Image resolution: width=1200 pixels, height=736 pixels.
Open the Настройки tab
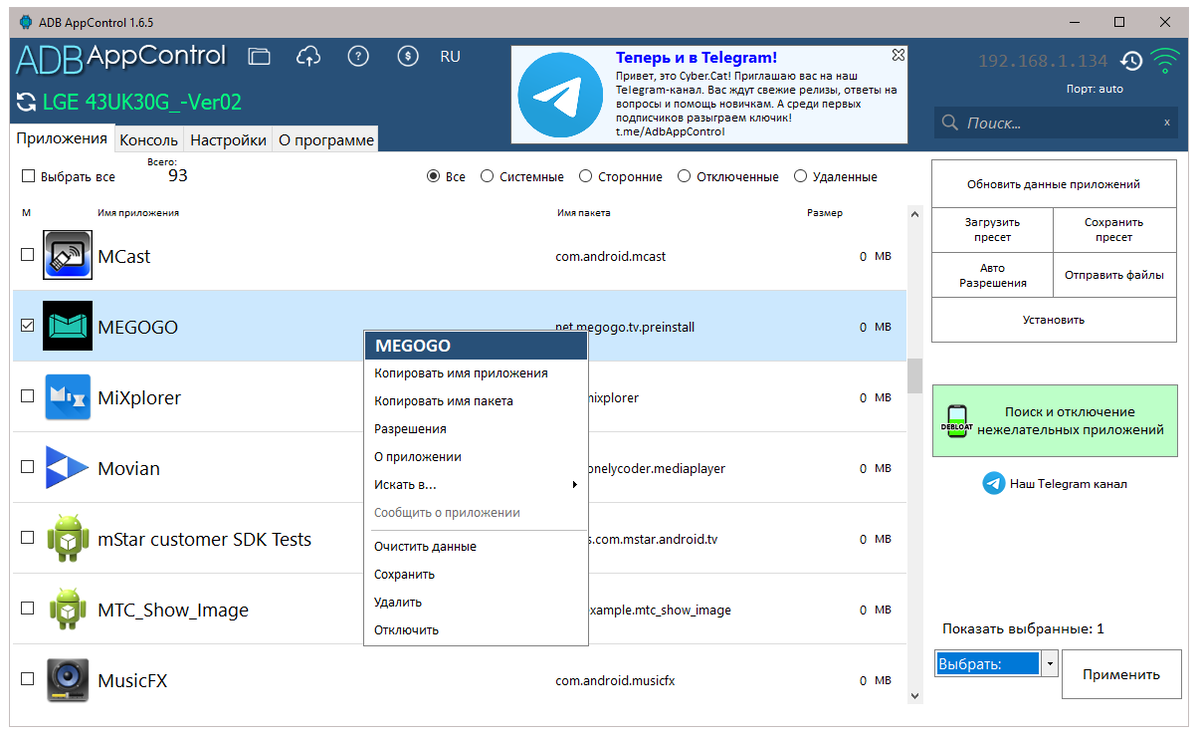[x=228, y=140]
